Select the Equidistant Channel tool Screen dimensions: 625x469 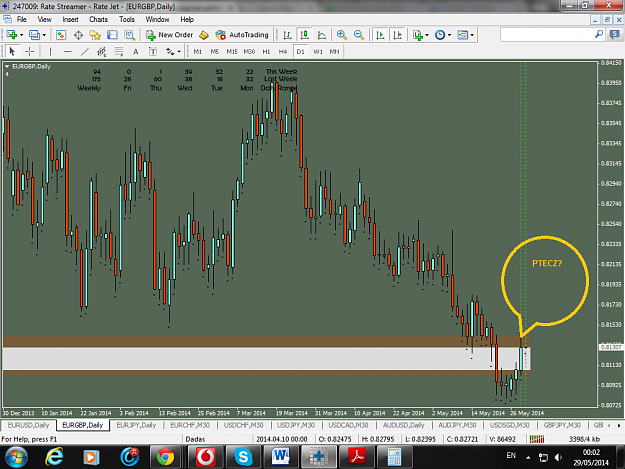[102, 51]
